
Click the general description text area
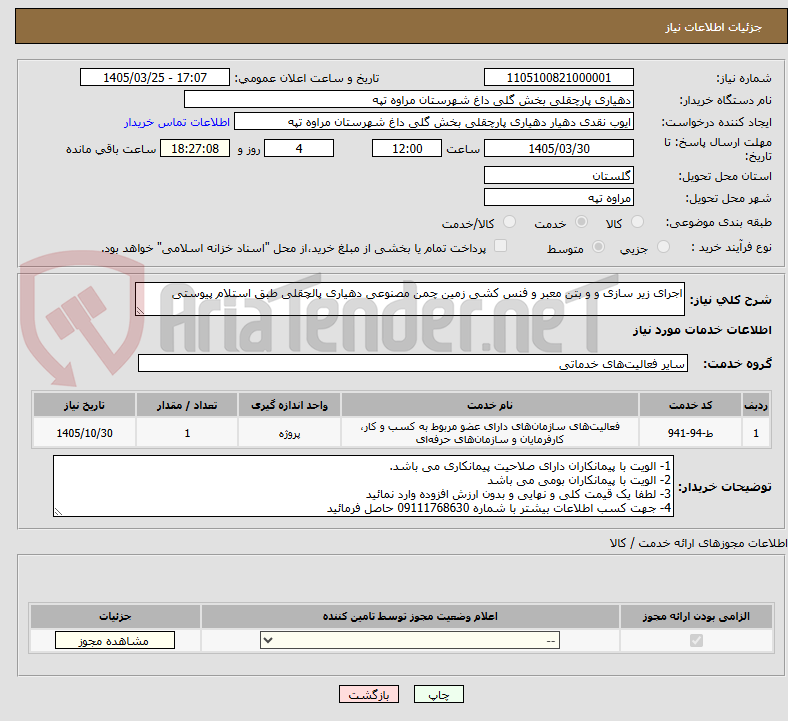(410, 299)
